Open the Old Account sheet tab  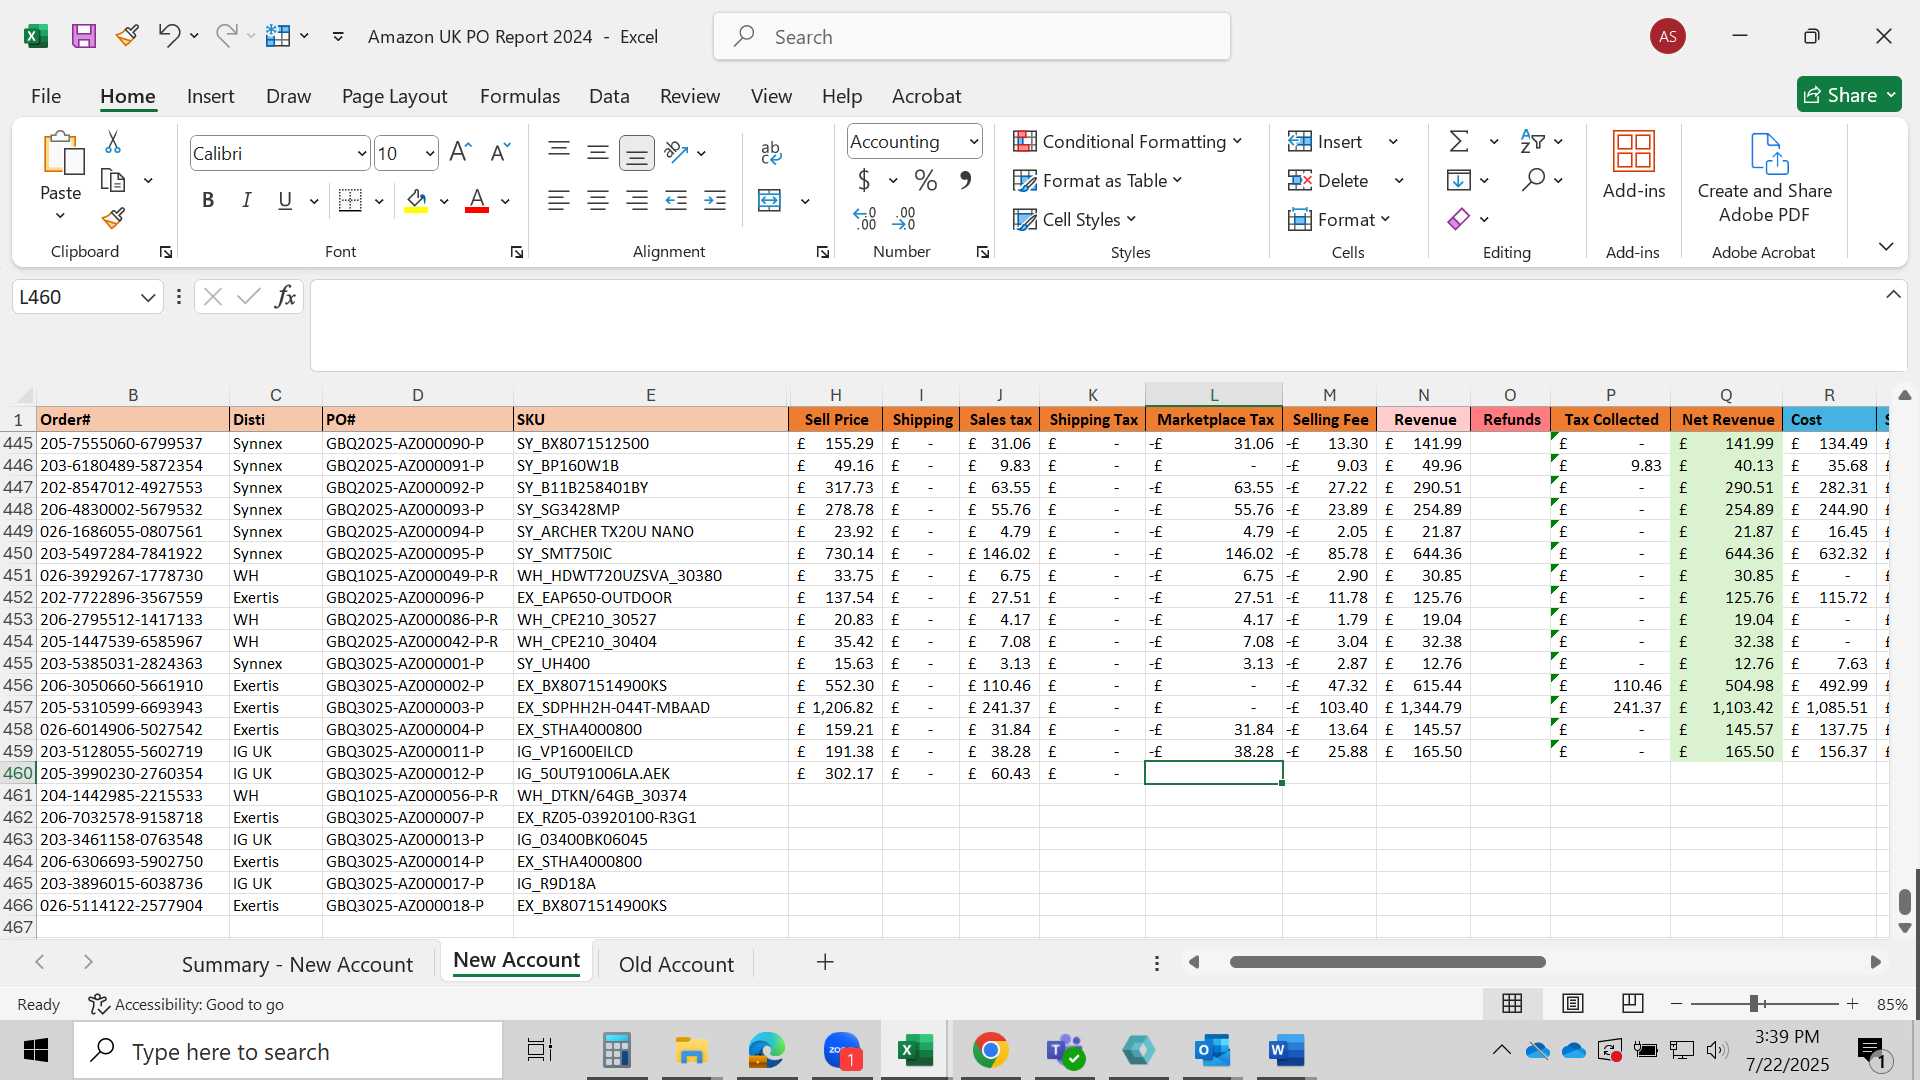[676, 964]
